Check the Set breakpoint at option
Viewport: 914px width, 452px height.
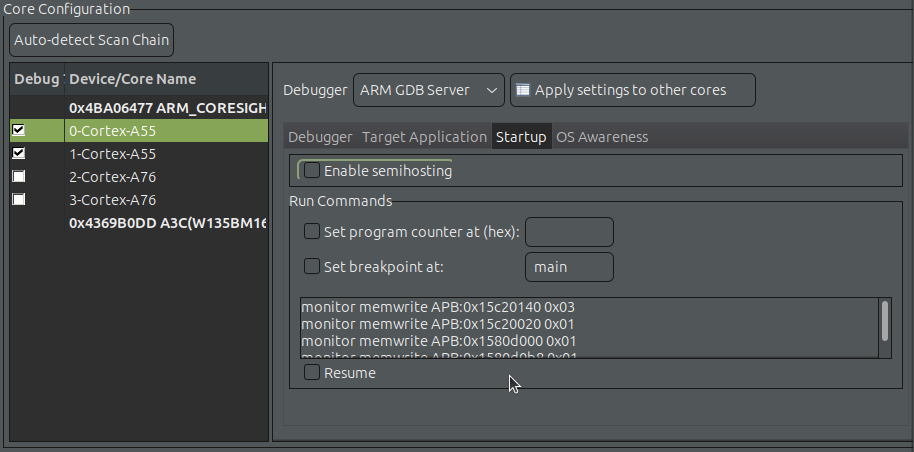point(313,267)
